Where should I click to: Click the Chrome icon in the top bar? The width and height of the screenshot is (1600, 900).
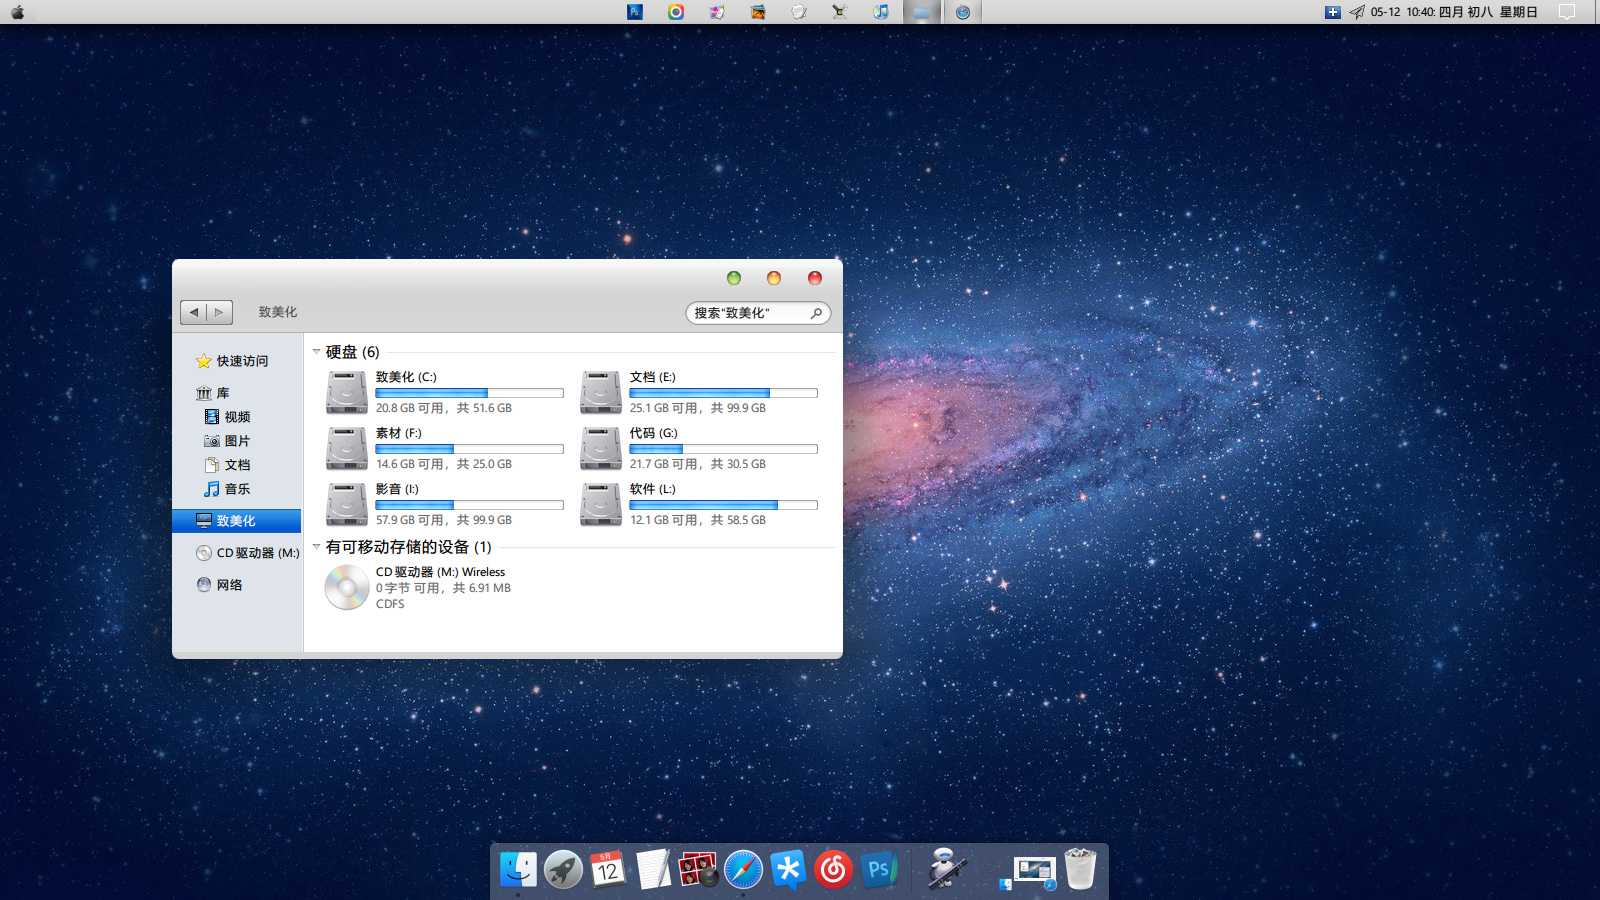pyautogui.click(x=676, y=12)
